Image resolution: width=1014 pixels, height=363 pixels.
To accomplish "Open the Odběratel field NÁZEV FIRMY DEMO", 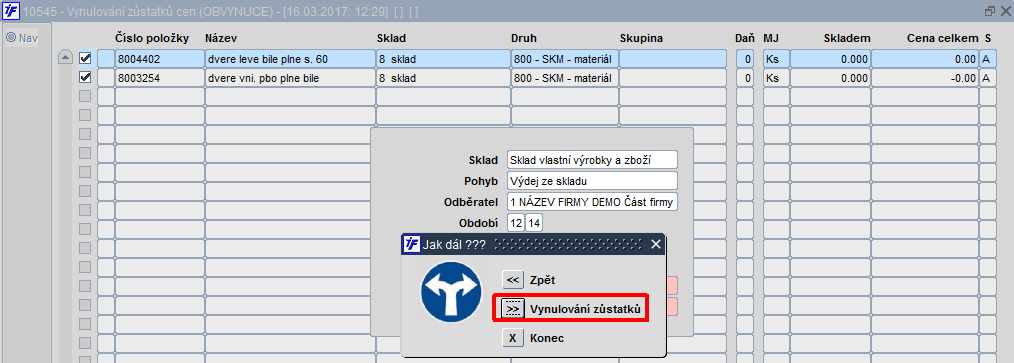I will coord(592,202).
